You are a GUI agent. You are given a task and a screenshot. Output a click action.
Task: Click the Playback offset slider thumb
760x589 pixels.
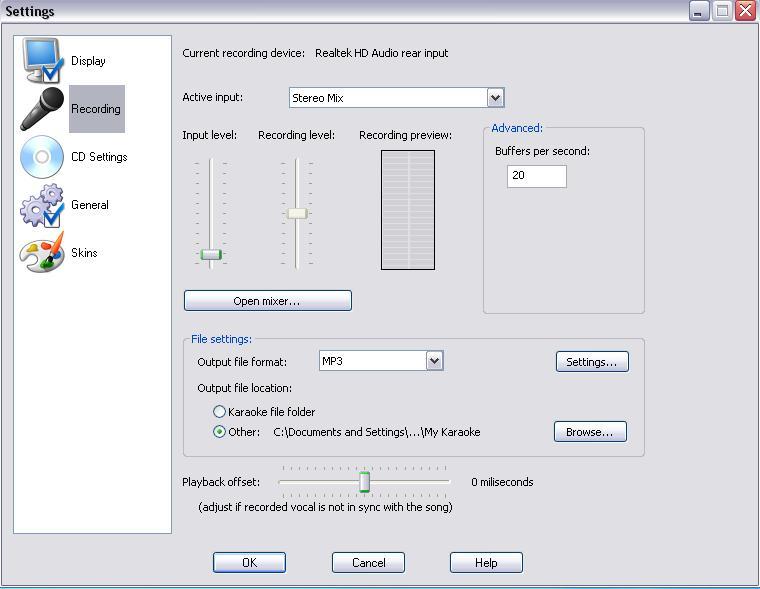tap(364, 482)
